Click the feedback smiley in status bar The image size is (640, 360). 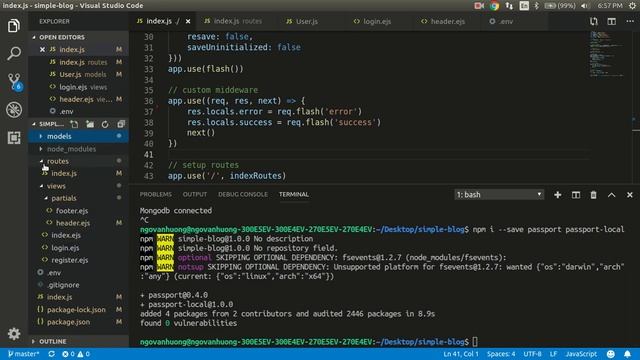coord(611,354)
